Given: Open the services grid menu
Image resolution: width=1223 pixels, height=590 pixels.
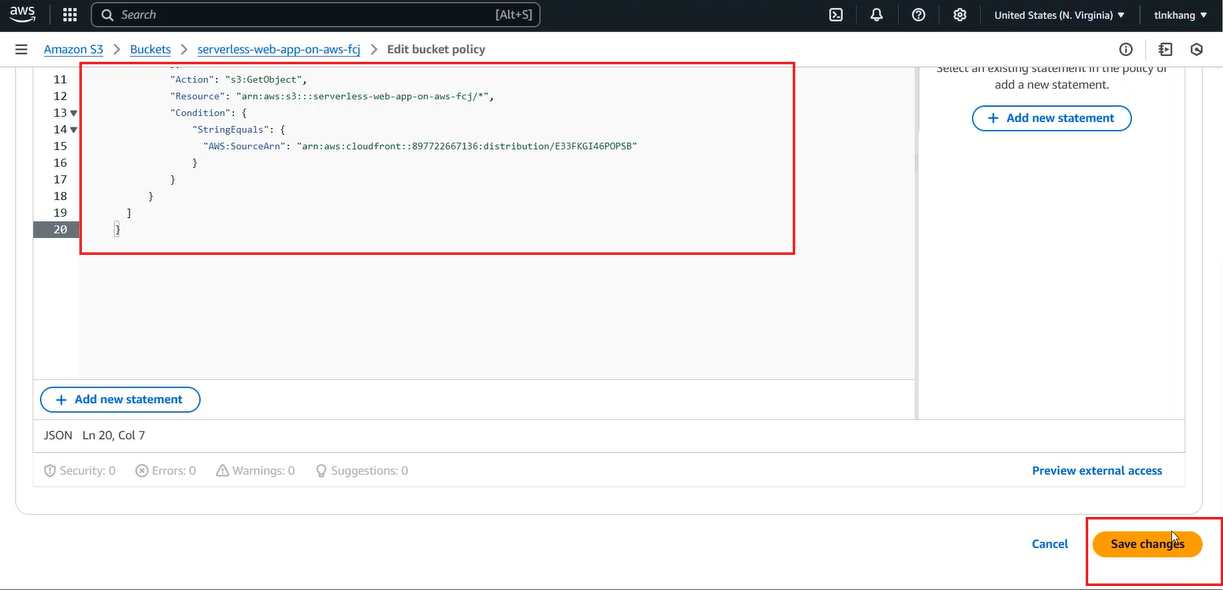Looking at the screenshot, I should point(70,15).
